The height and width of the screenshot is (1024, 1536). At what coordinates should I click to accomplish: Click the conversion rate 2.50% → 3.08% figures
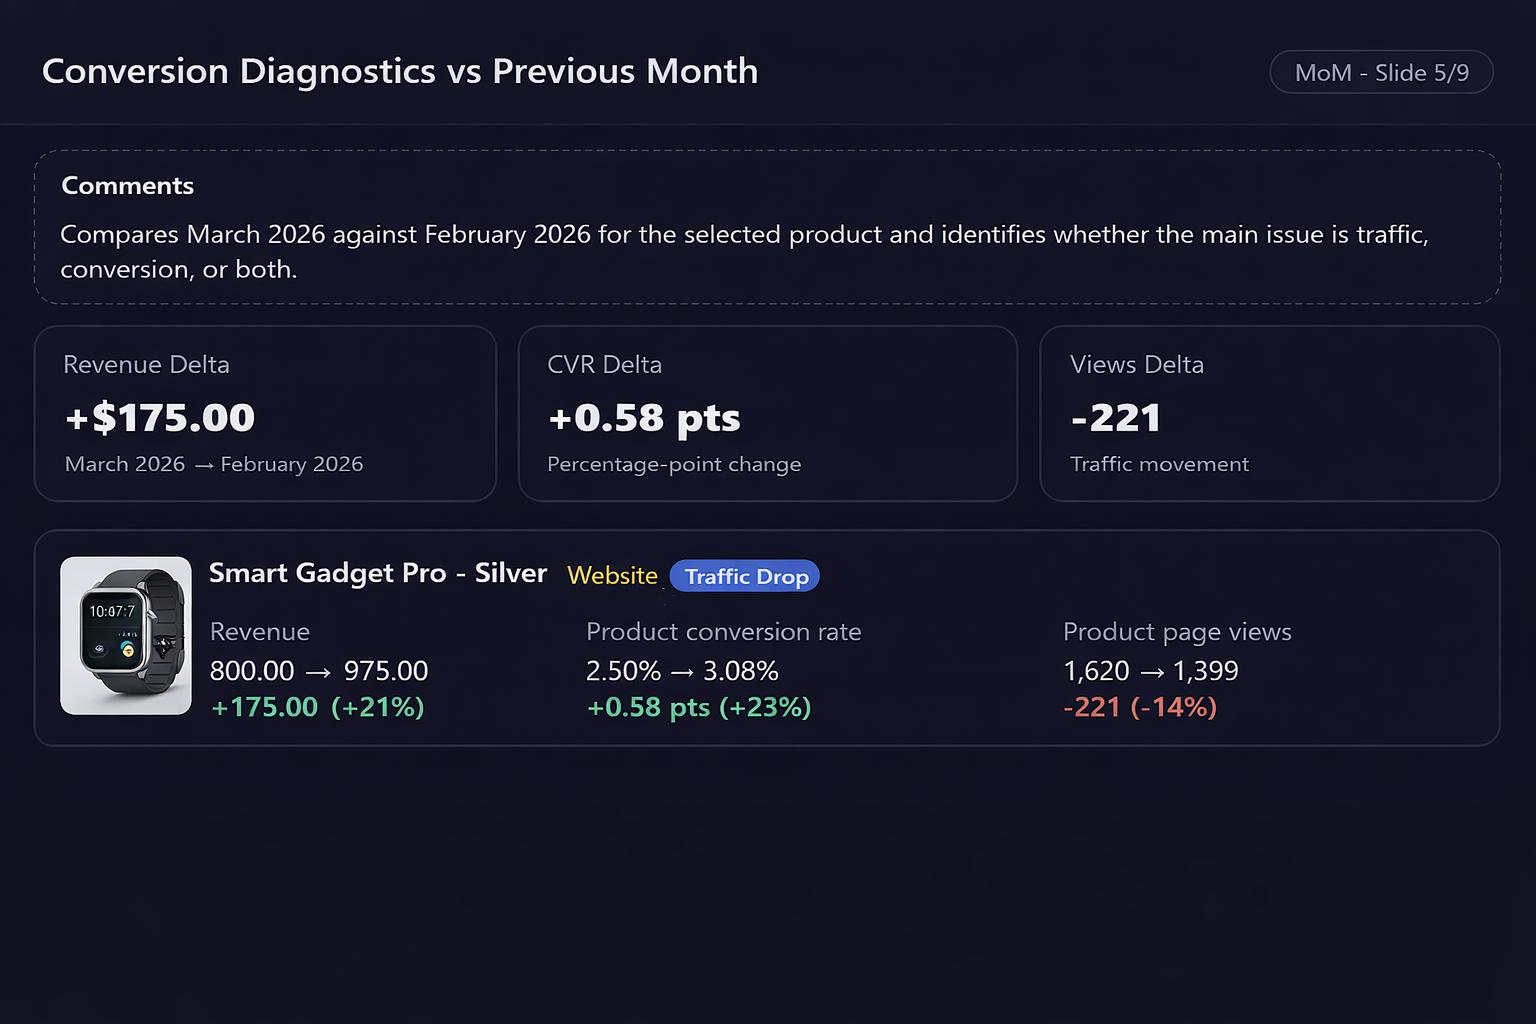coord(682,671)
